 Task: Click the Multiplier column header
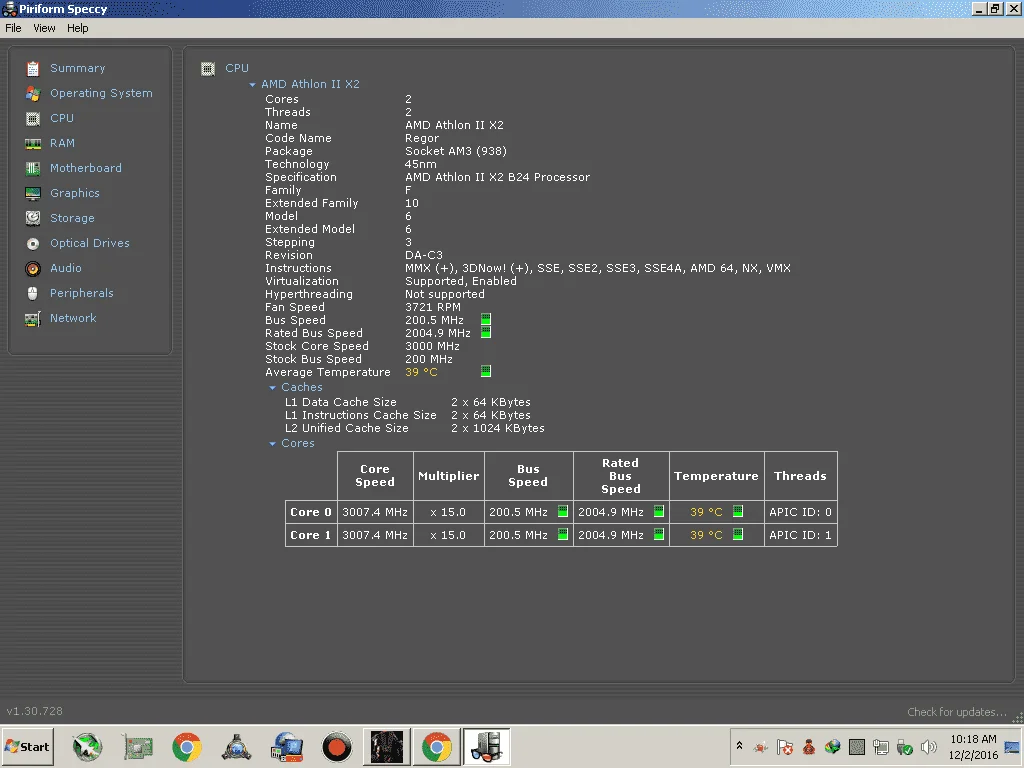click(449, 476)
